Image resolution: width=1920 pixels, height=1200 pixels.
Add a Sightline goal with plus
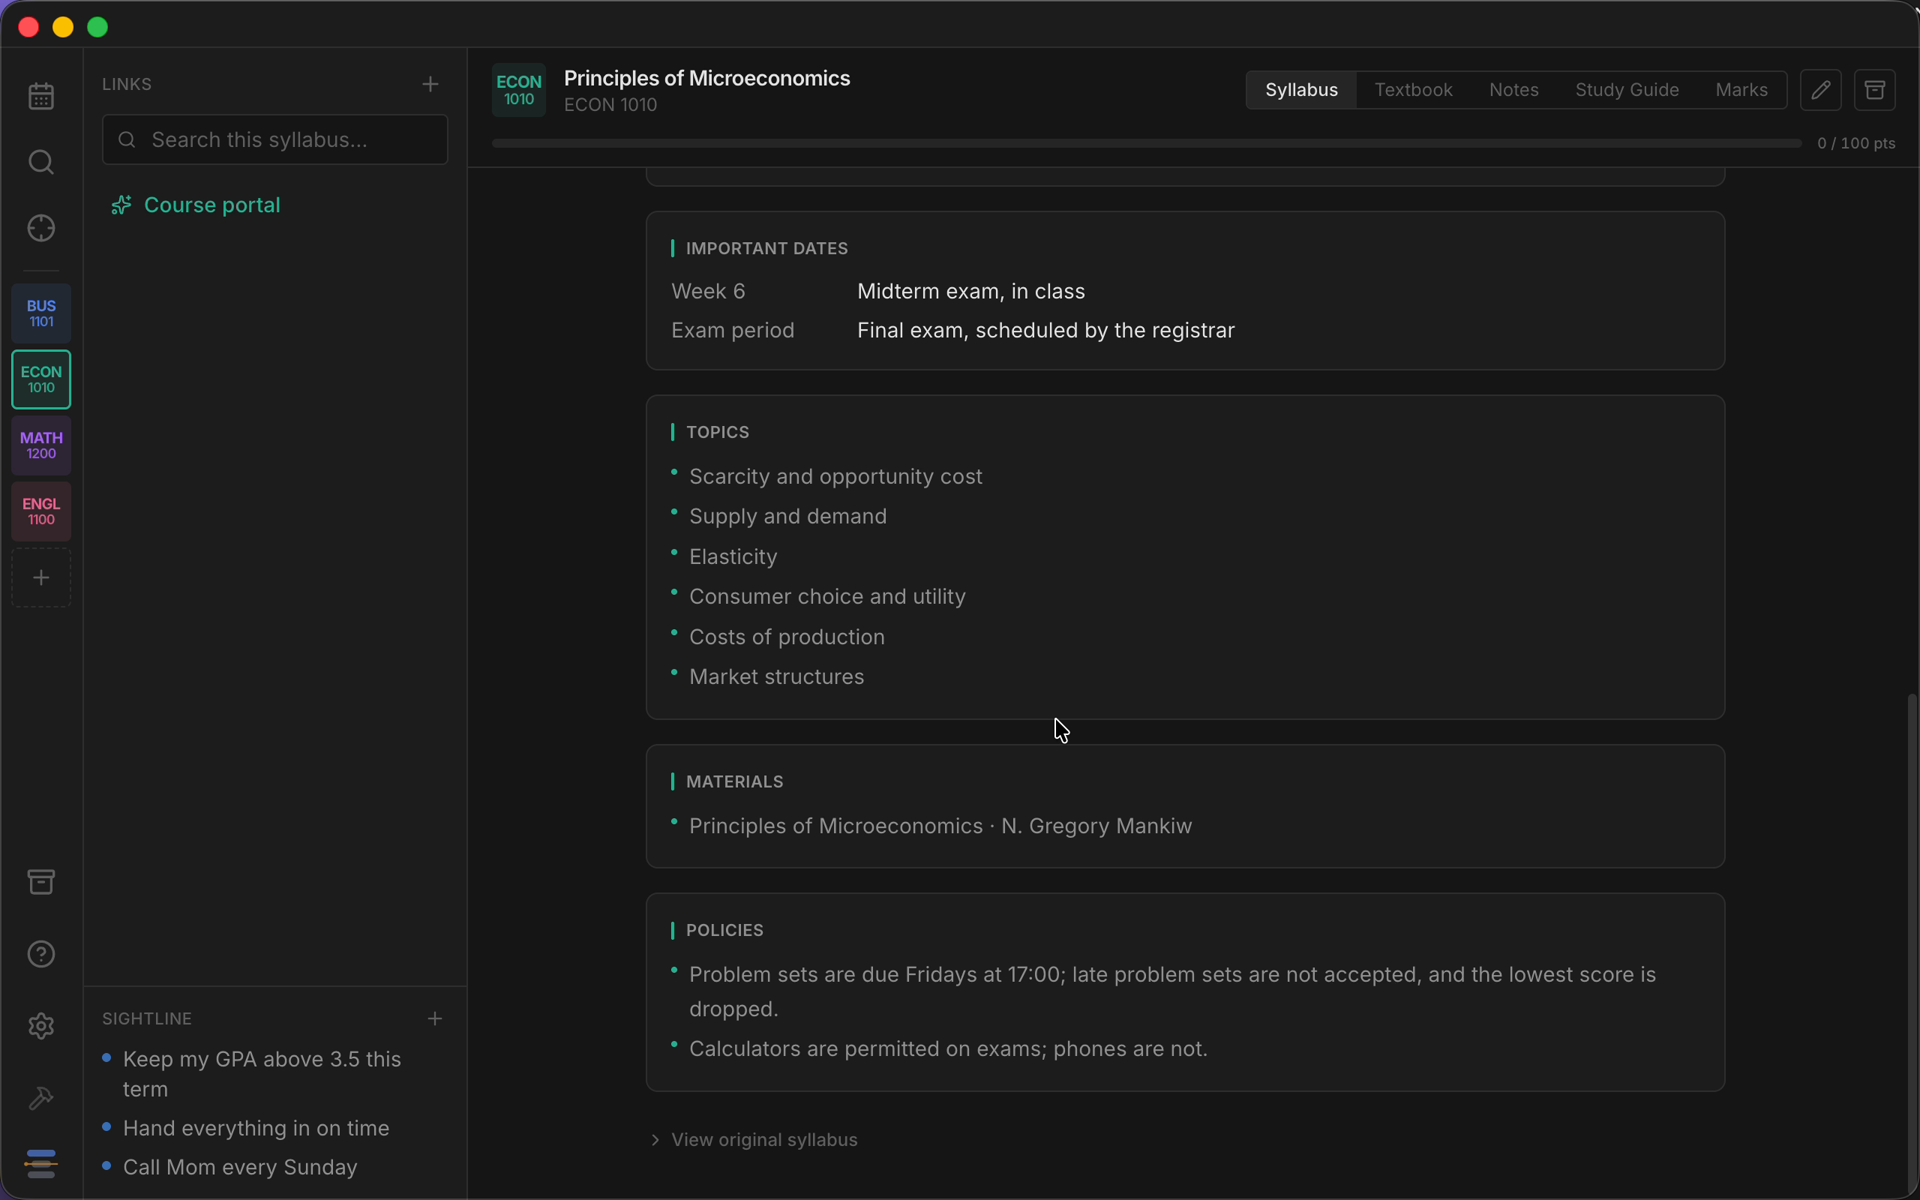click(x=435, y=1018)
